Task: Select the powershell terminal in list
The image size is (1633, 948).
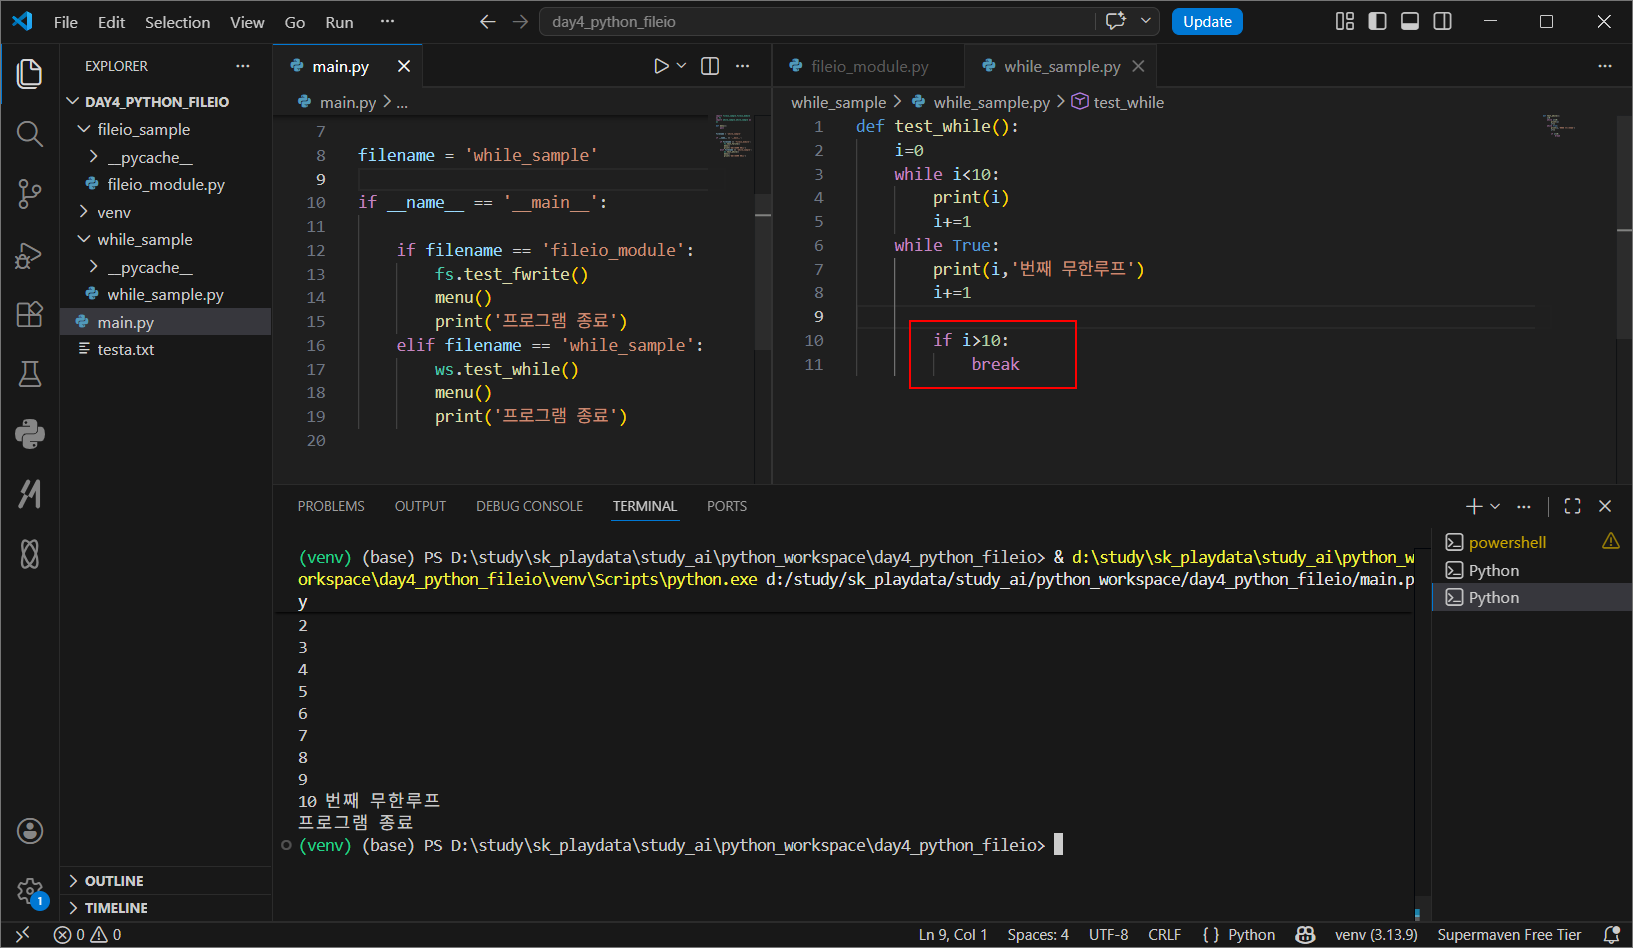Action: pyautogui.click(x=1507, y=542)
